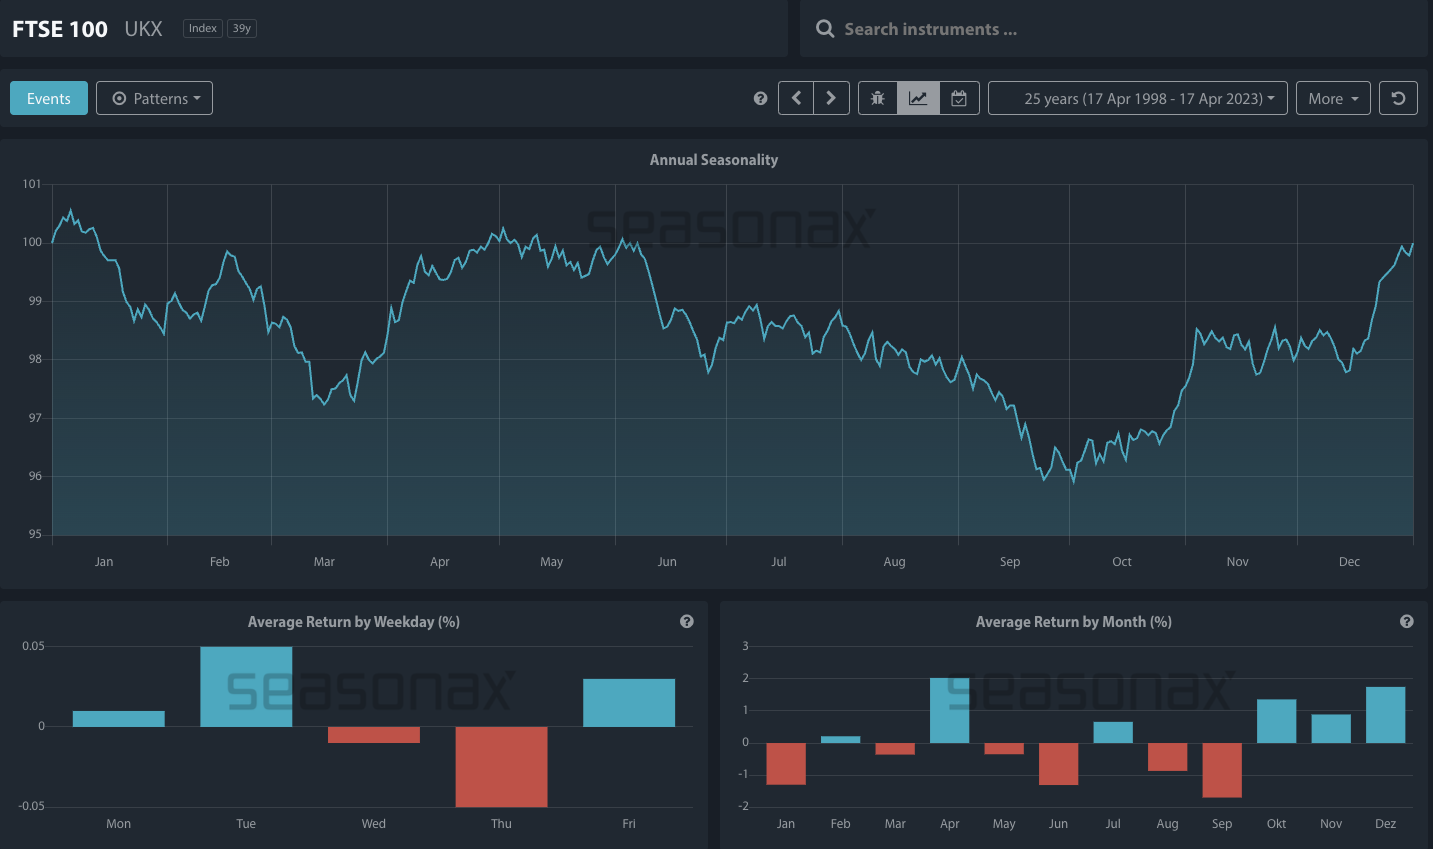Click the Search instruments field
The height and width of the screenshot is (849, 1433).
pos(1115,29)
